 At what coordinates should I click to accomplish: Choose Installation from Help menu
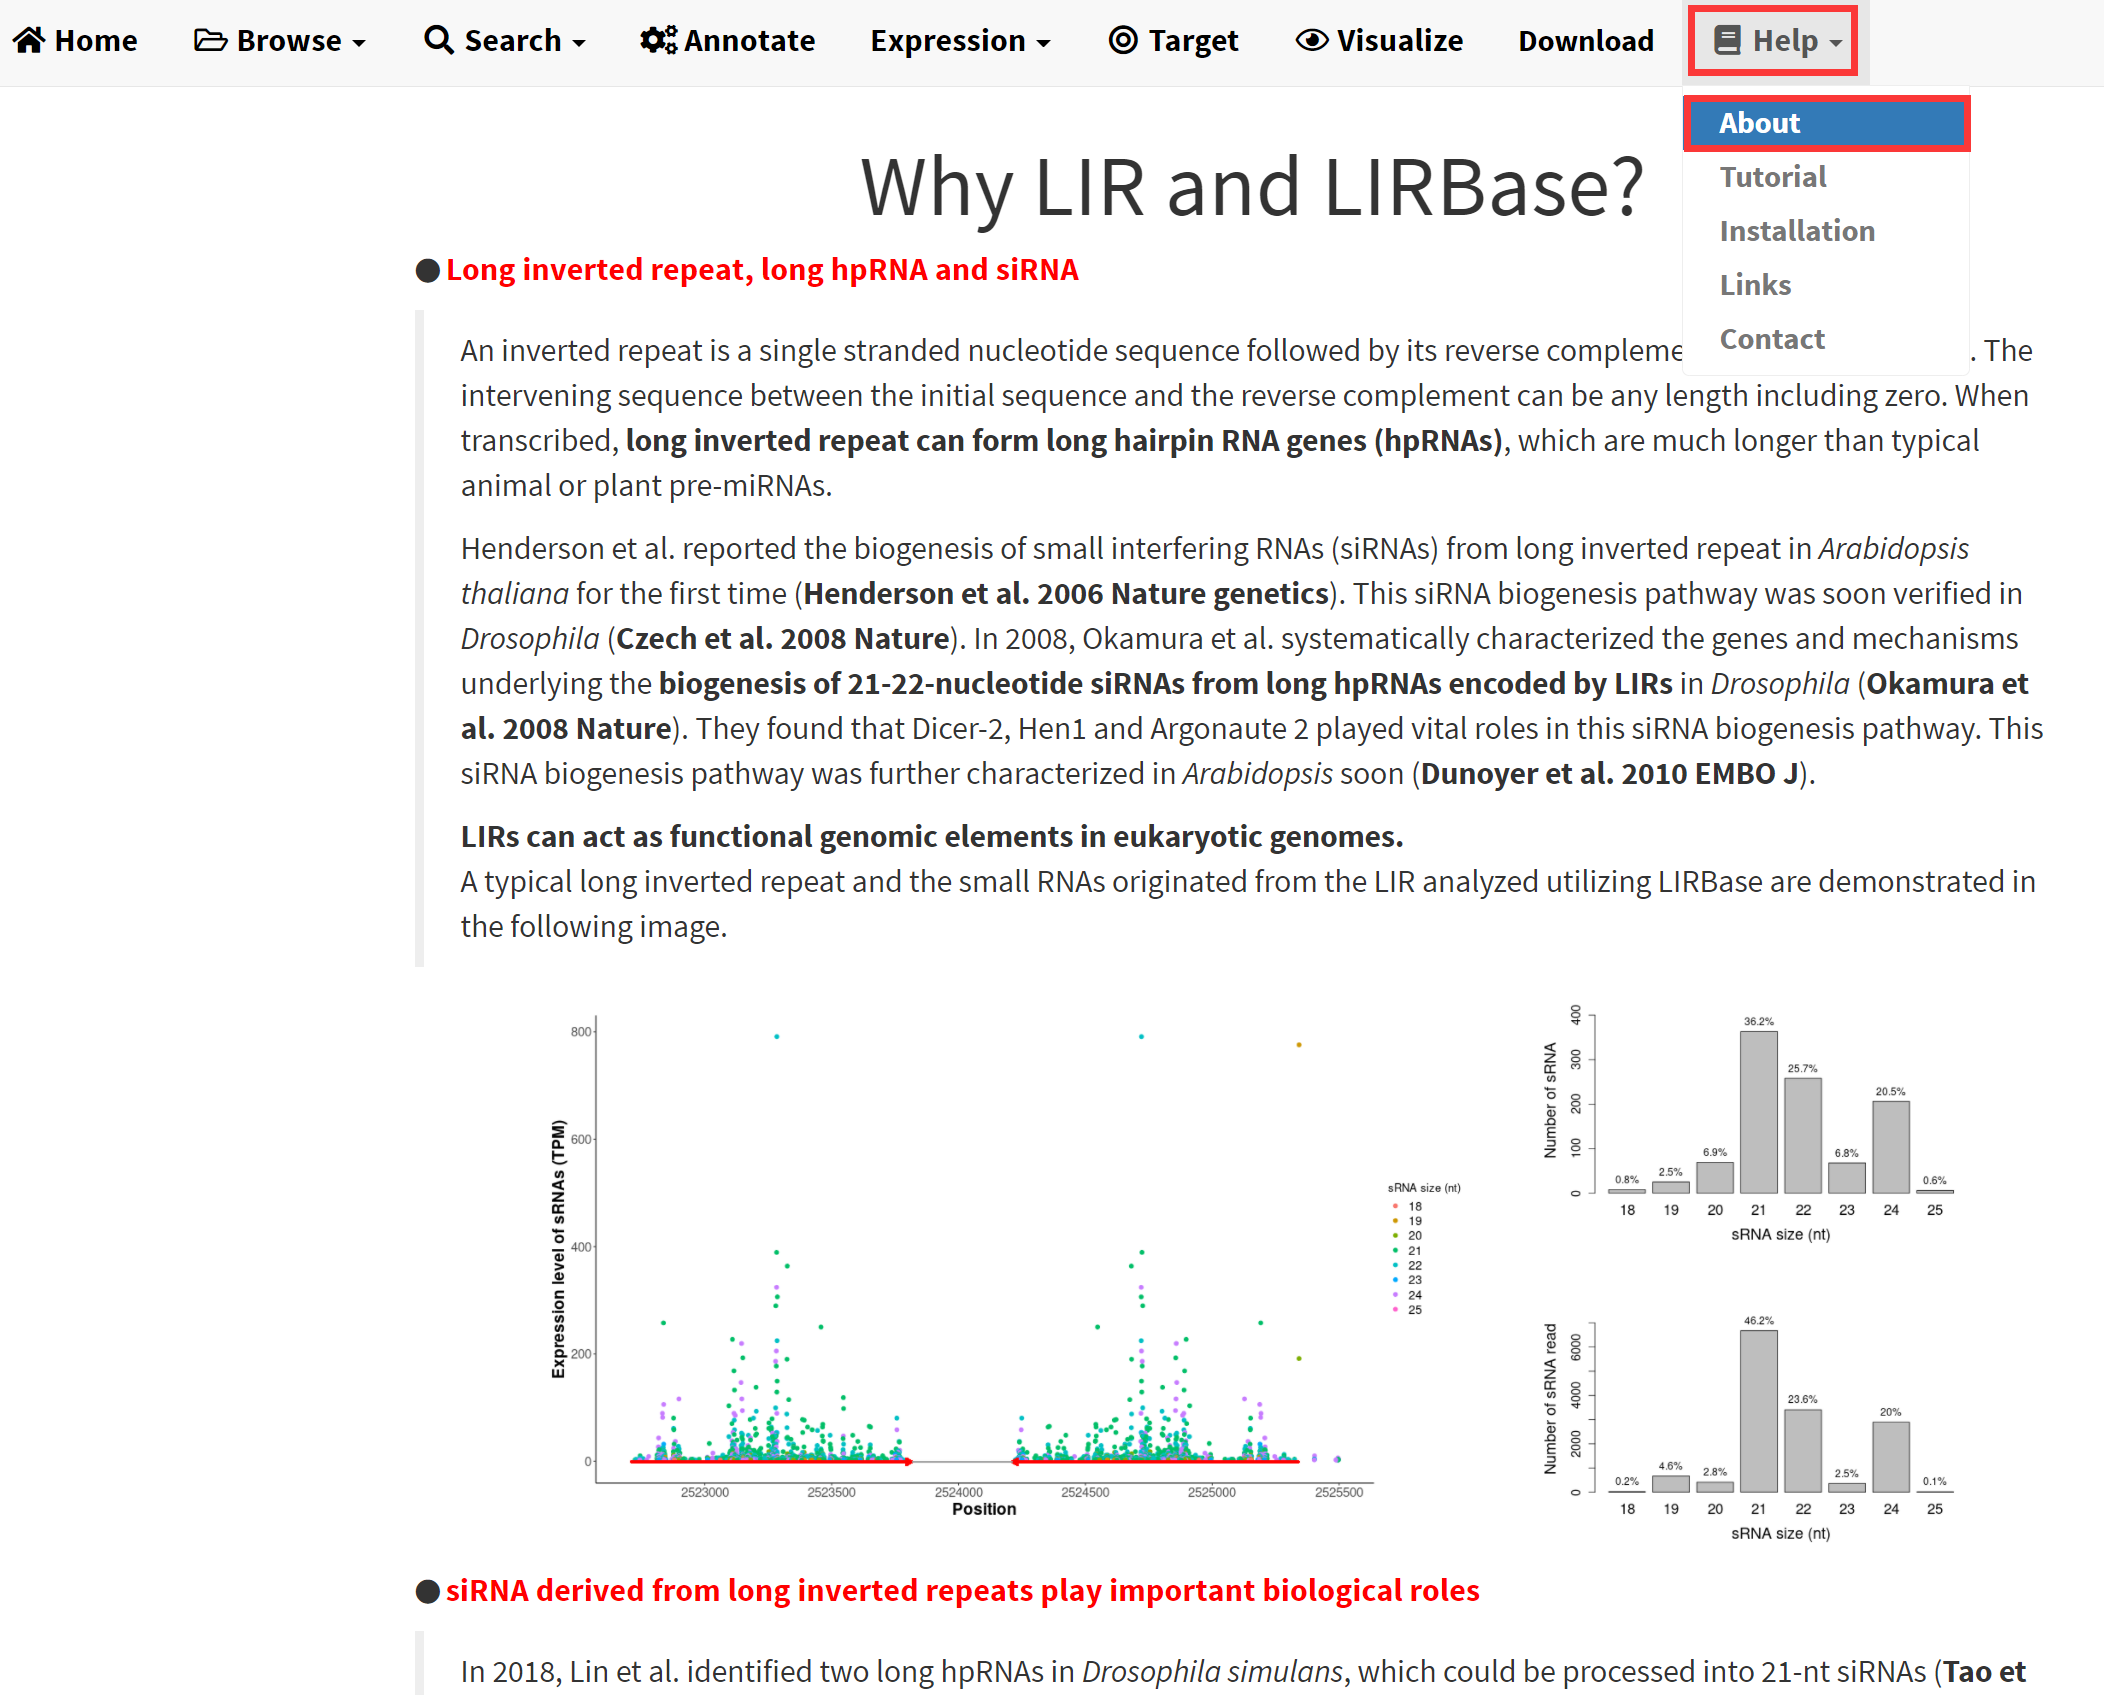pyautogui.click(x=1797, y=231)
